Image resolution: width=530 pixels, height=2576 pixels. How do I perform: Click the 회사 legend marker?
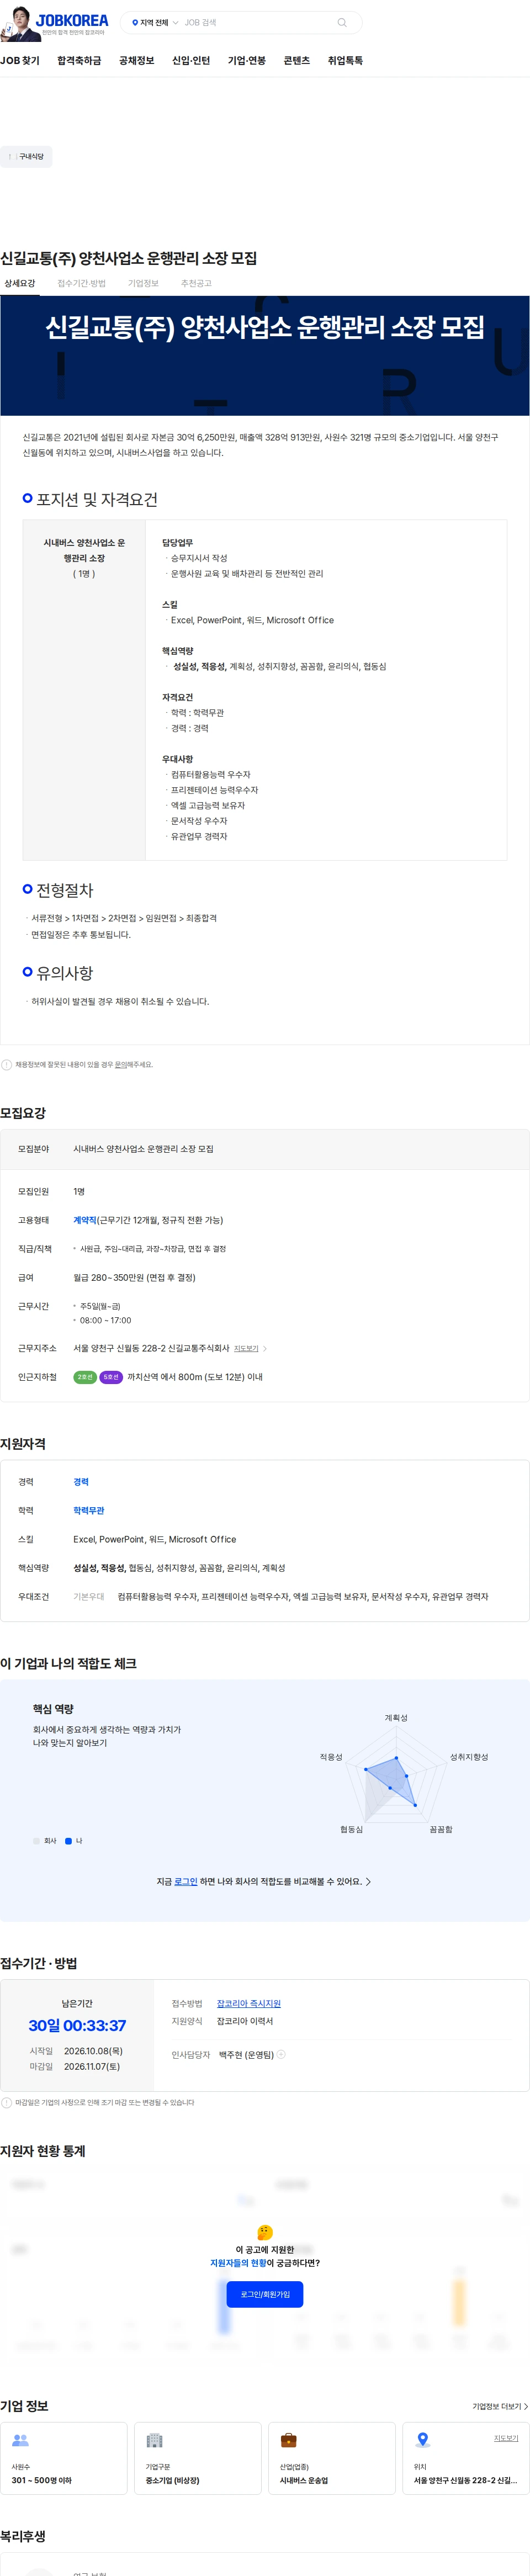point(37,1840)
